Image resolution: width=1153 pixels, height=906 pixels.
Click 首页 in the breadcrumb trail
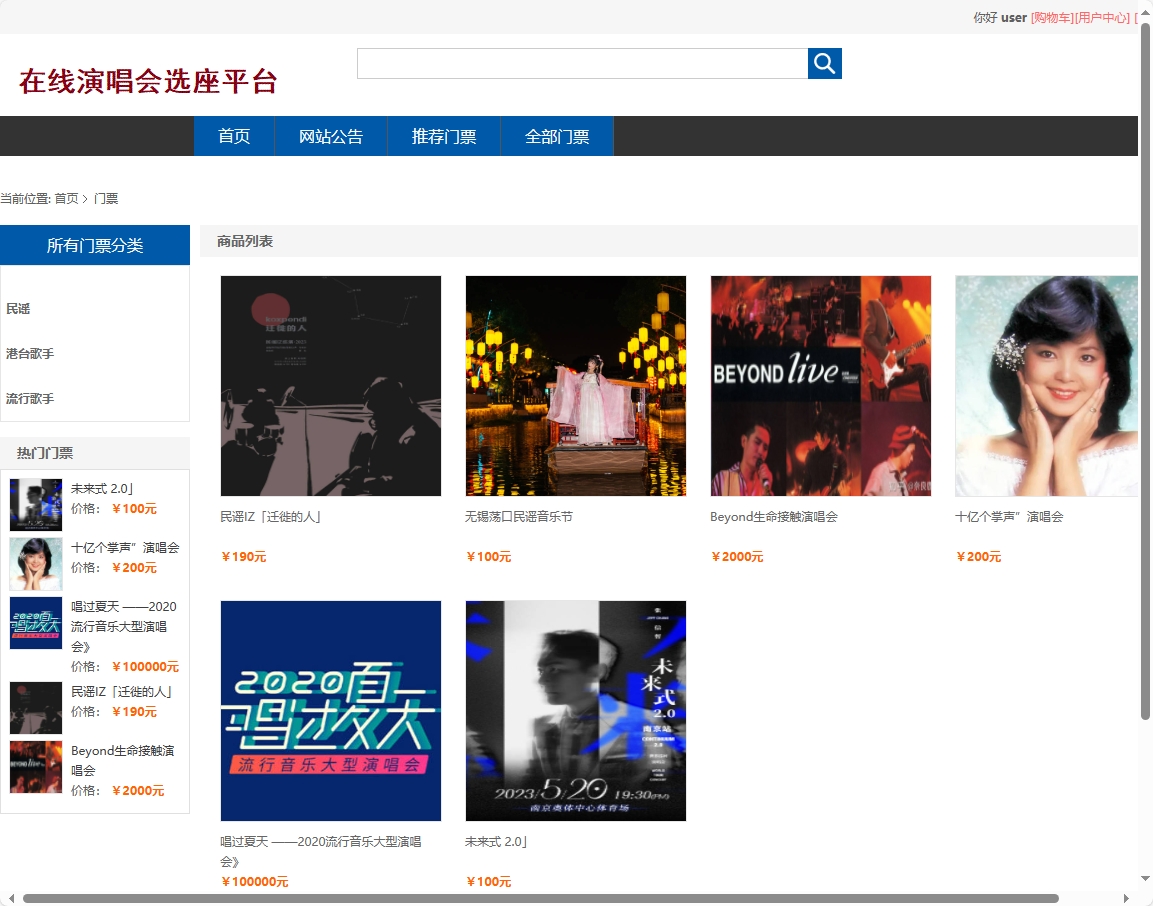[66, 198]
